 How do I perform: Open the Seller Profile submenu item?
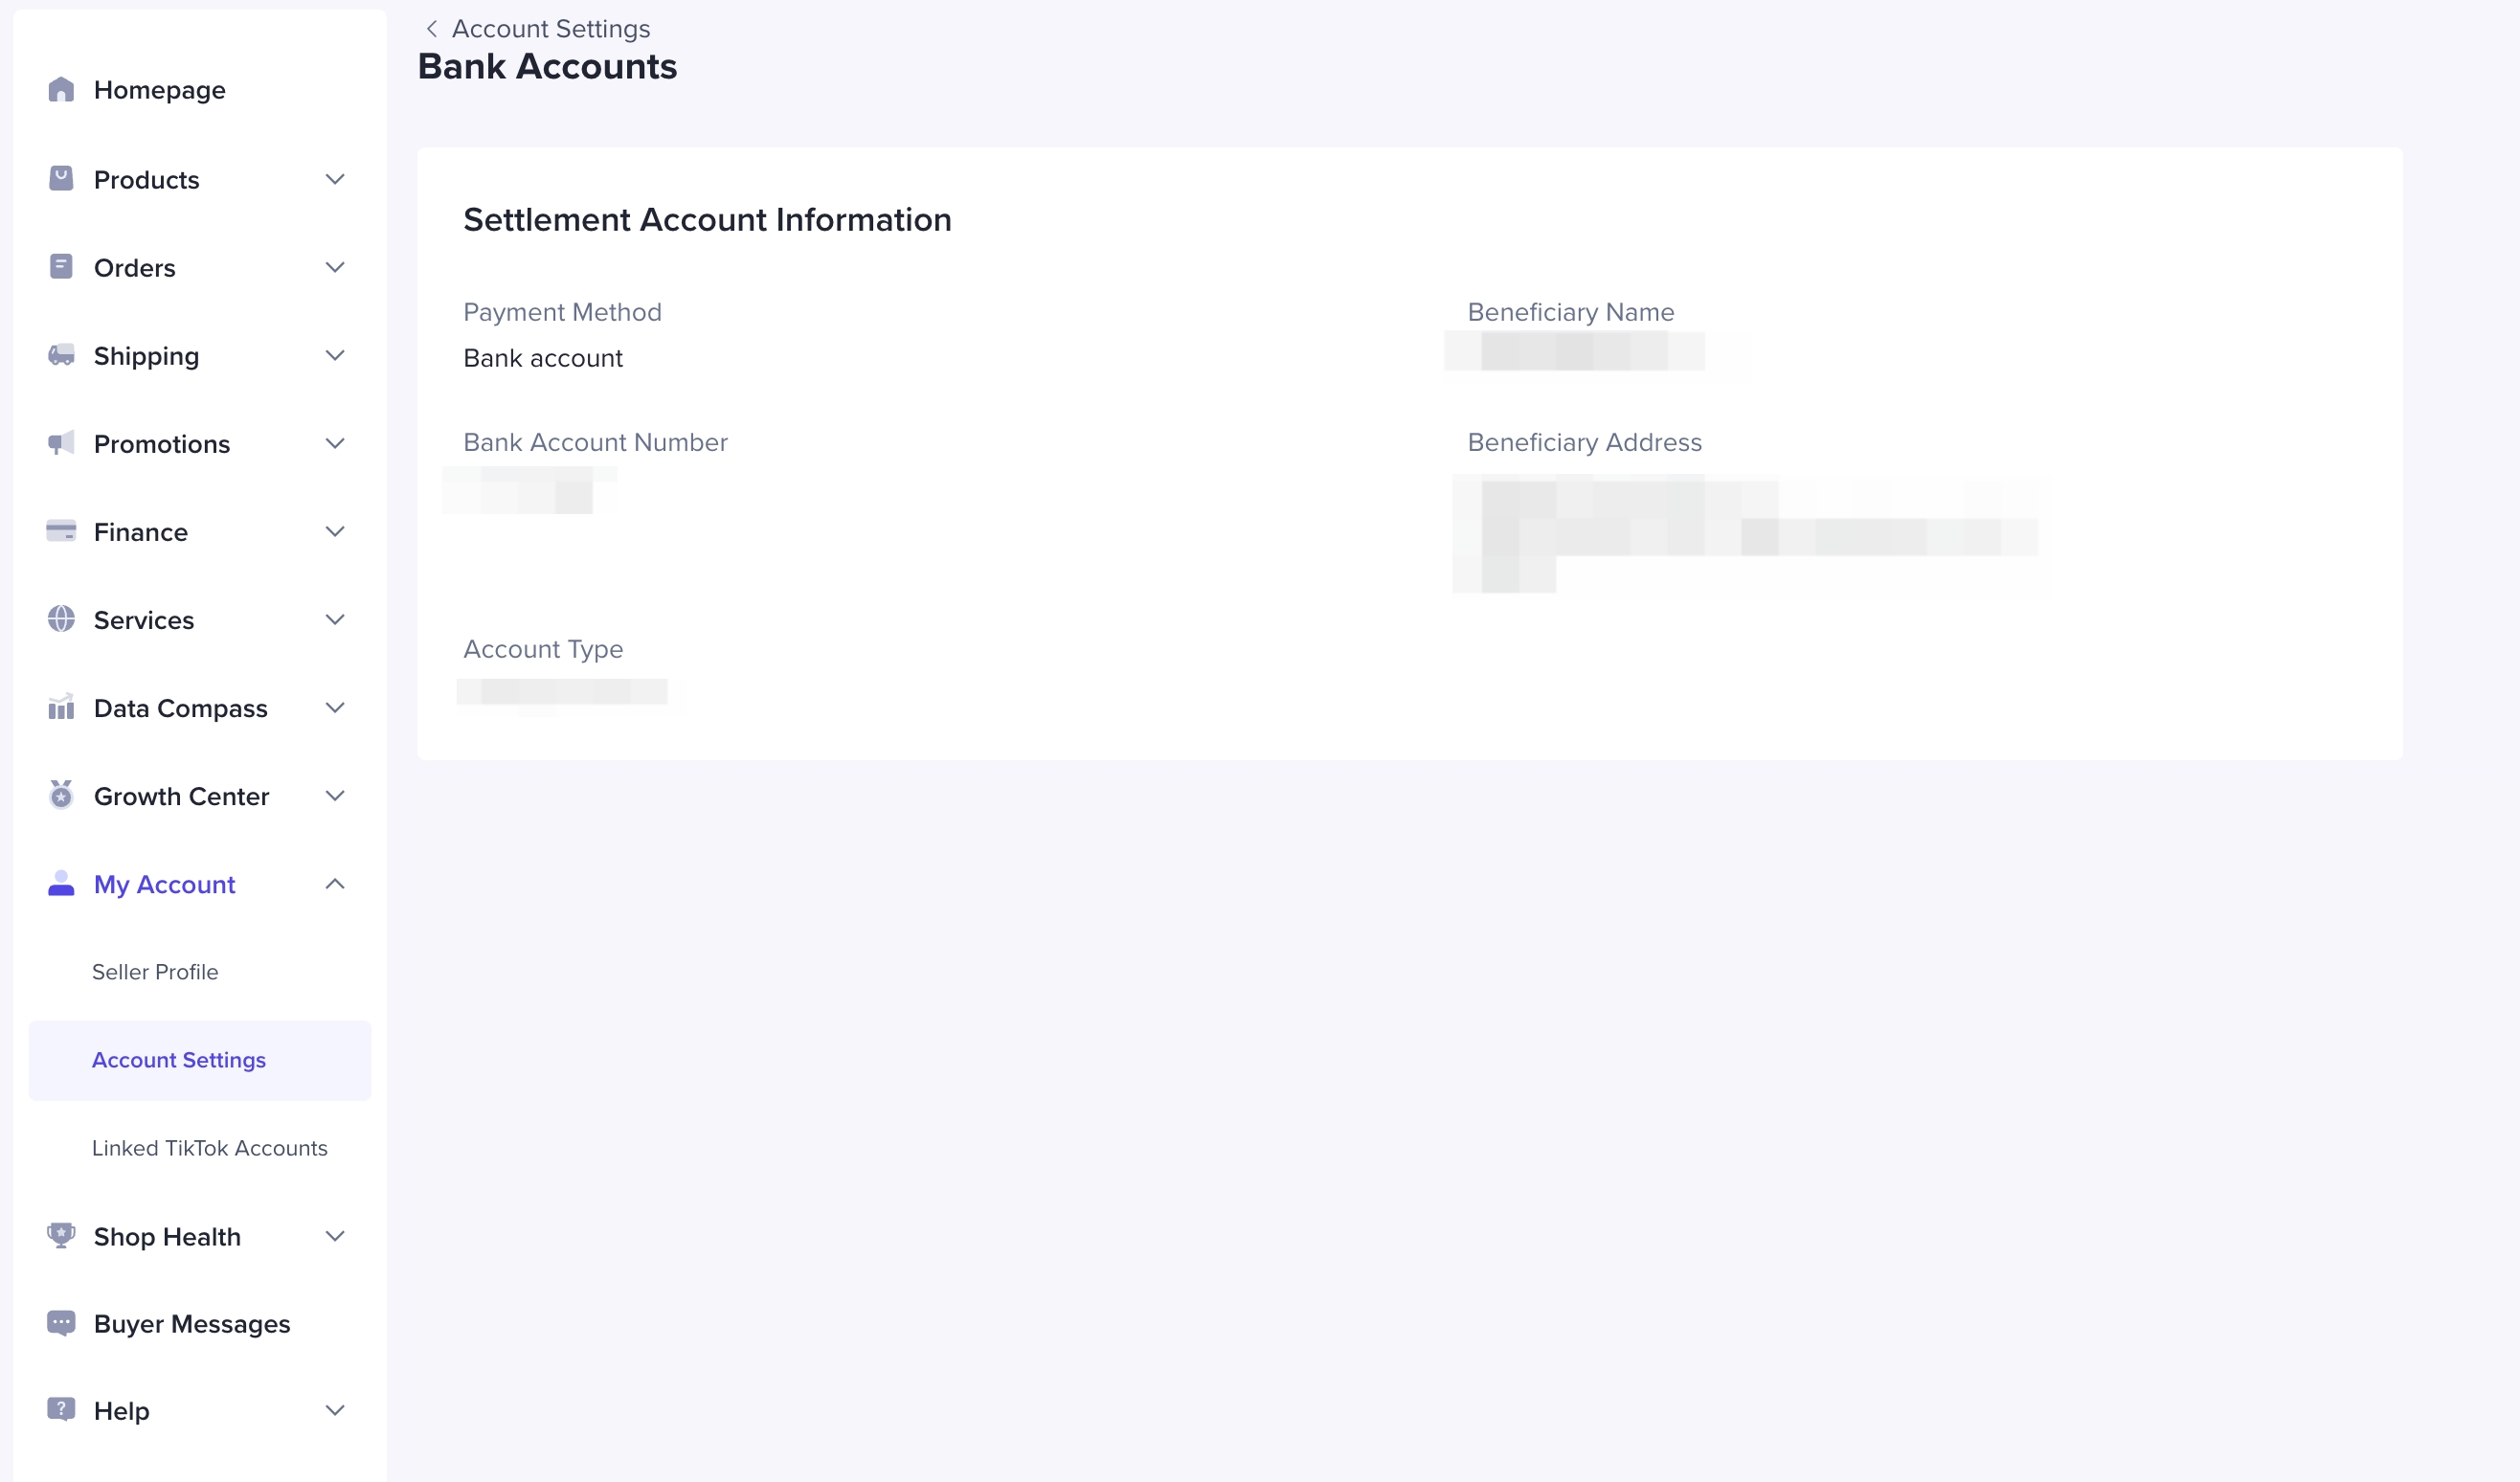pos(155,972)
